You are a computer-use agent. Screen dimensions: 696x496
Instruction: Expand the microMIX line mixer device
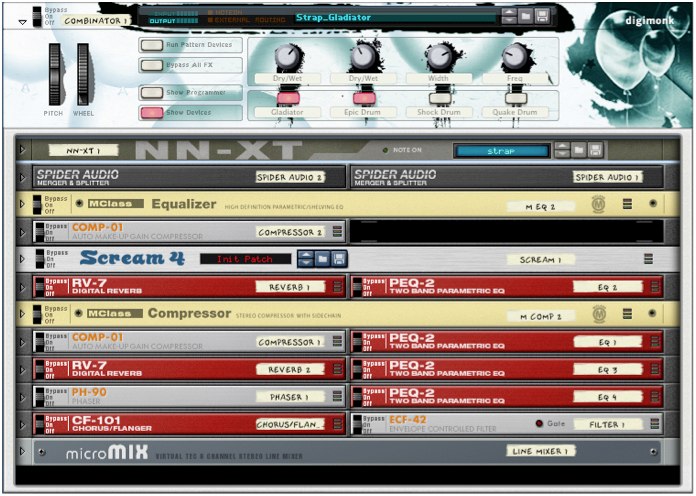22,452
